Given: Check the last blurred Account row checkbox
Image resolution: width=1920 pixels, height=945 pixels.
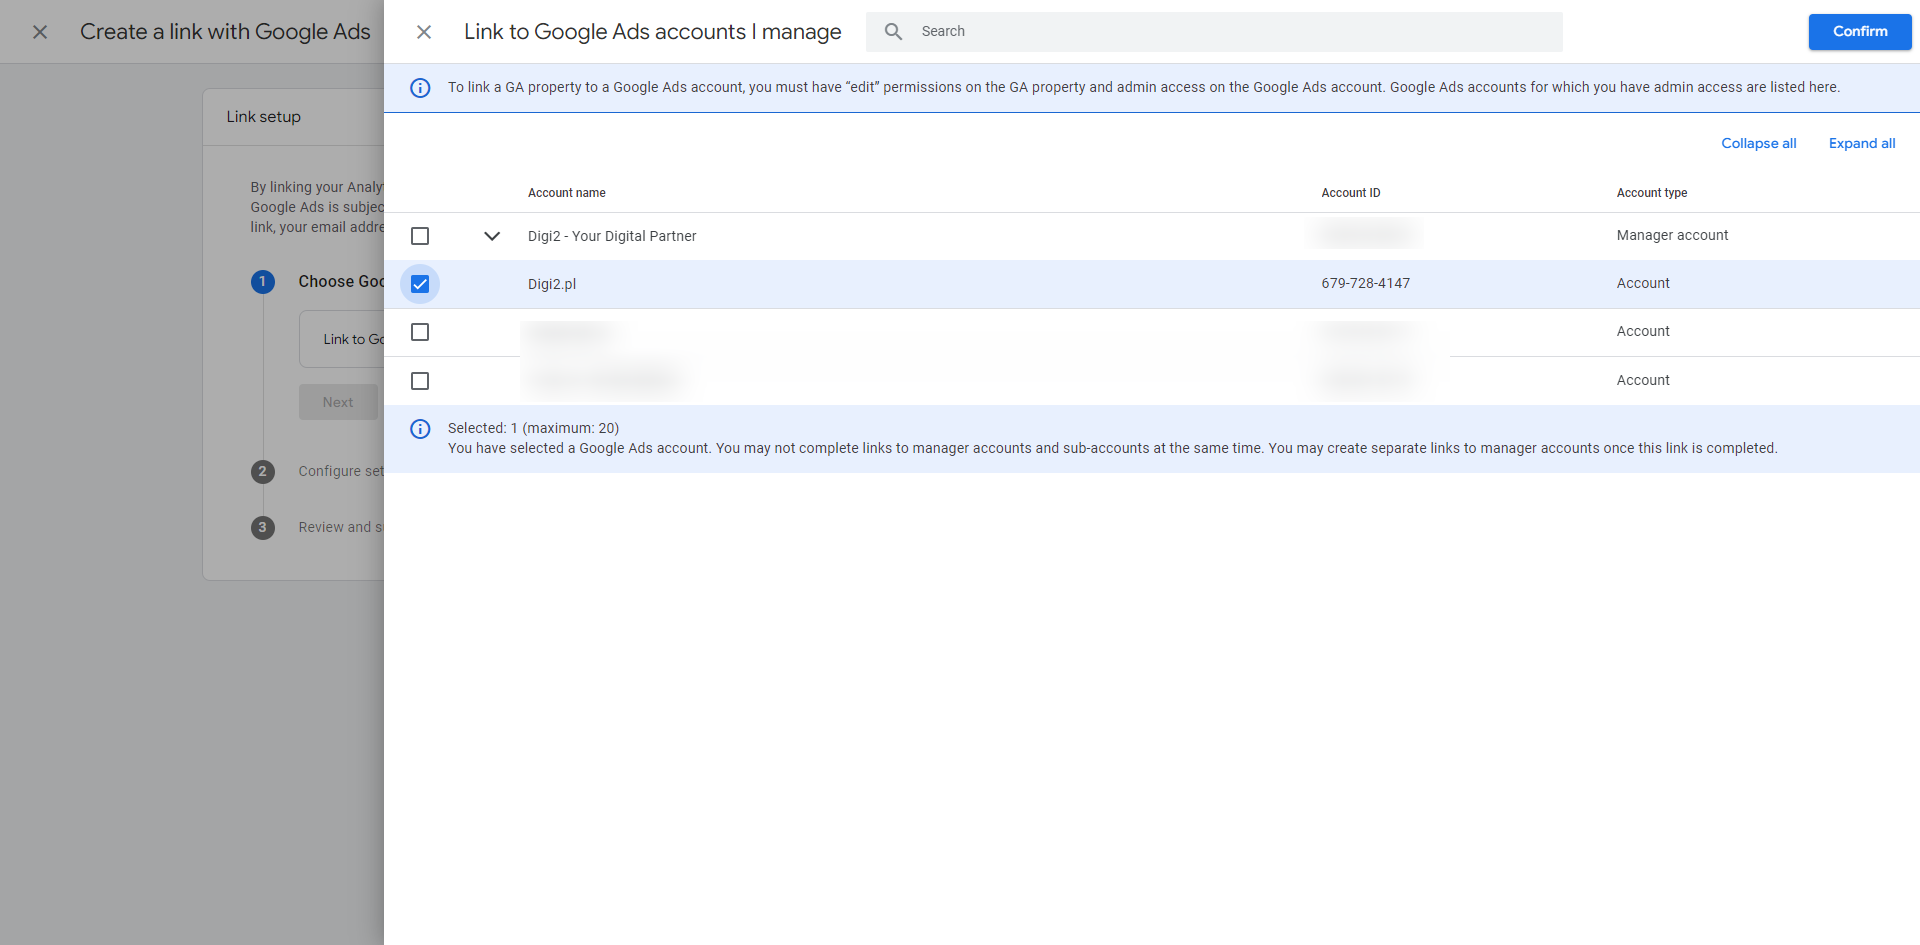Looking at the screenshot, I should [420, 381].
